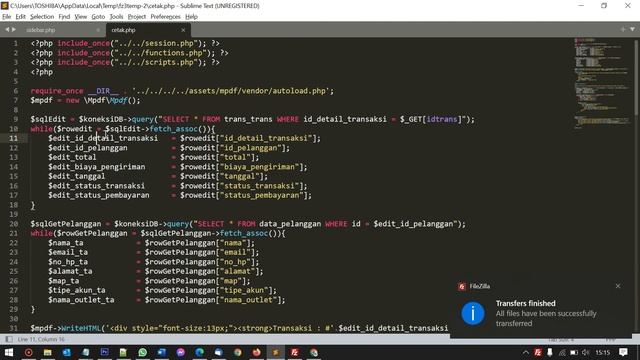640x360 pixels.
Task: Toggle the side bar from status bar icon
Action: click(9, 339)
